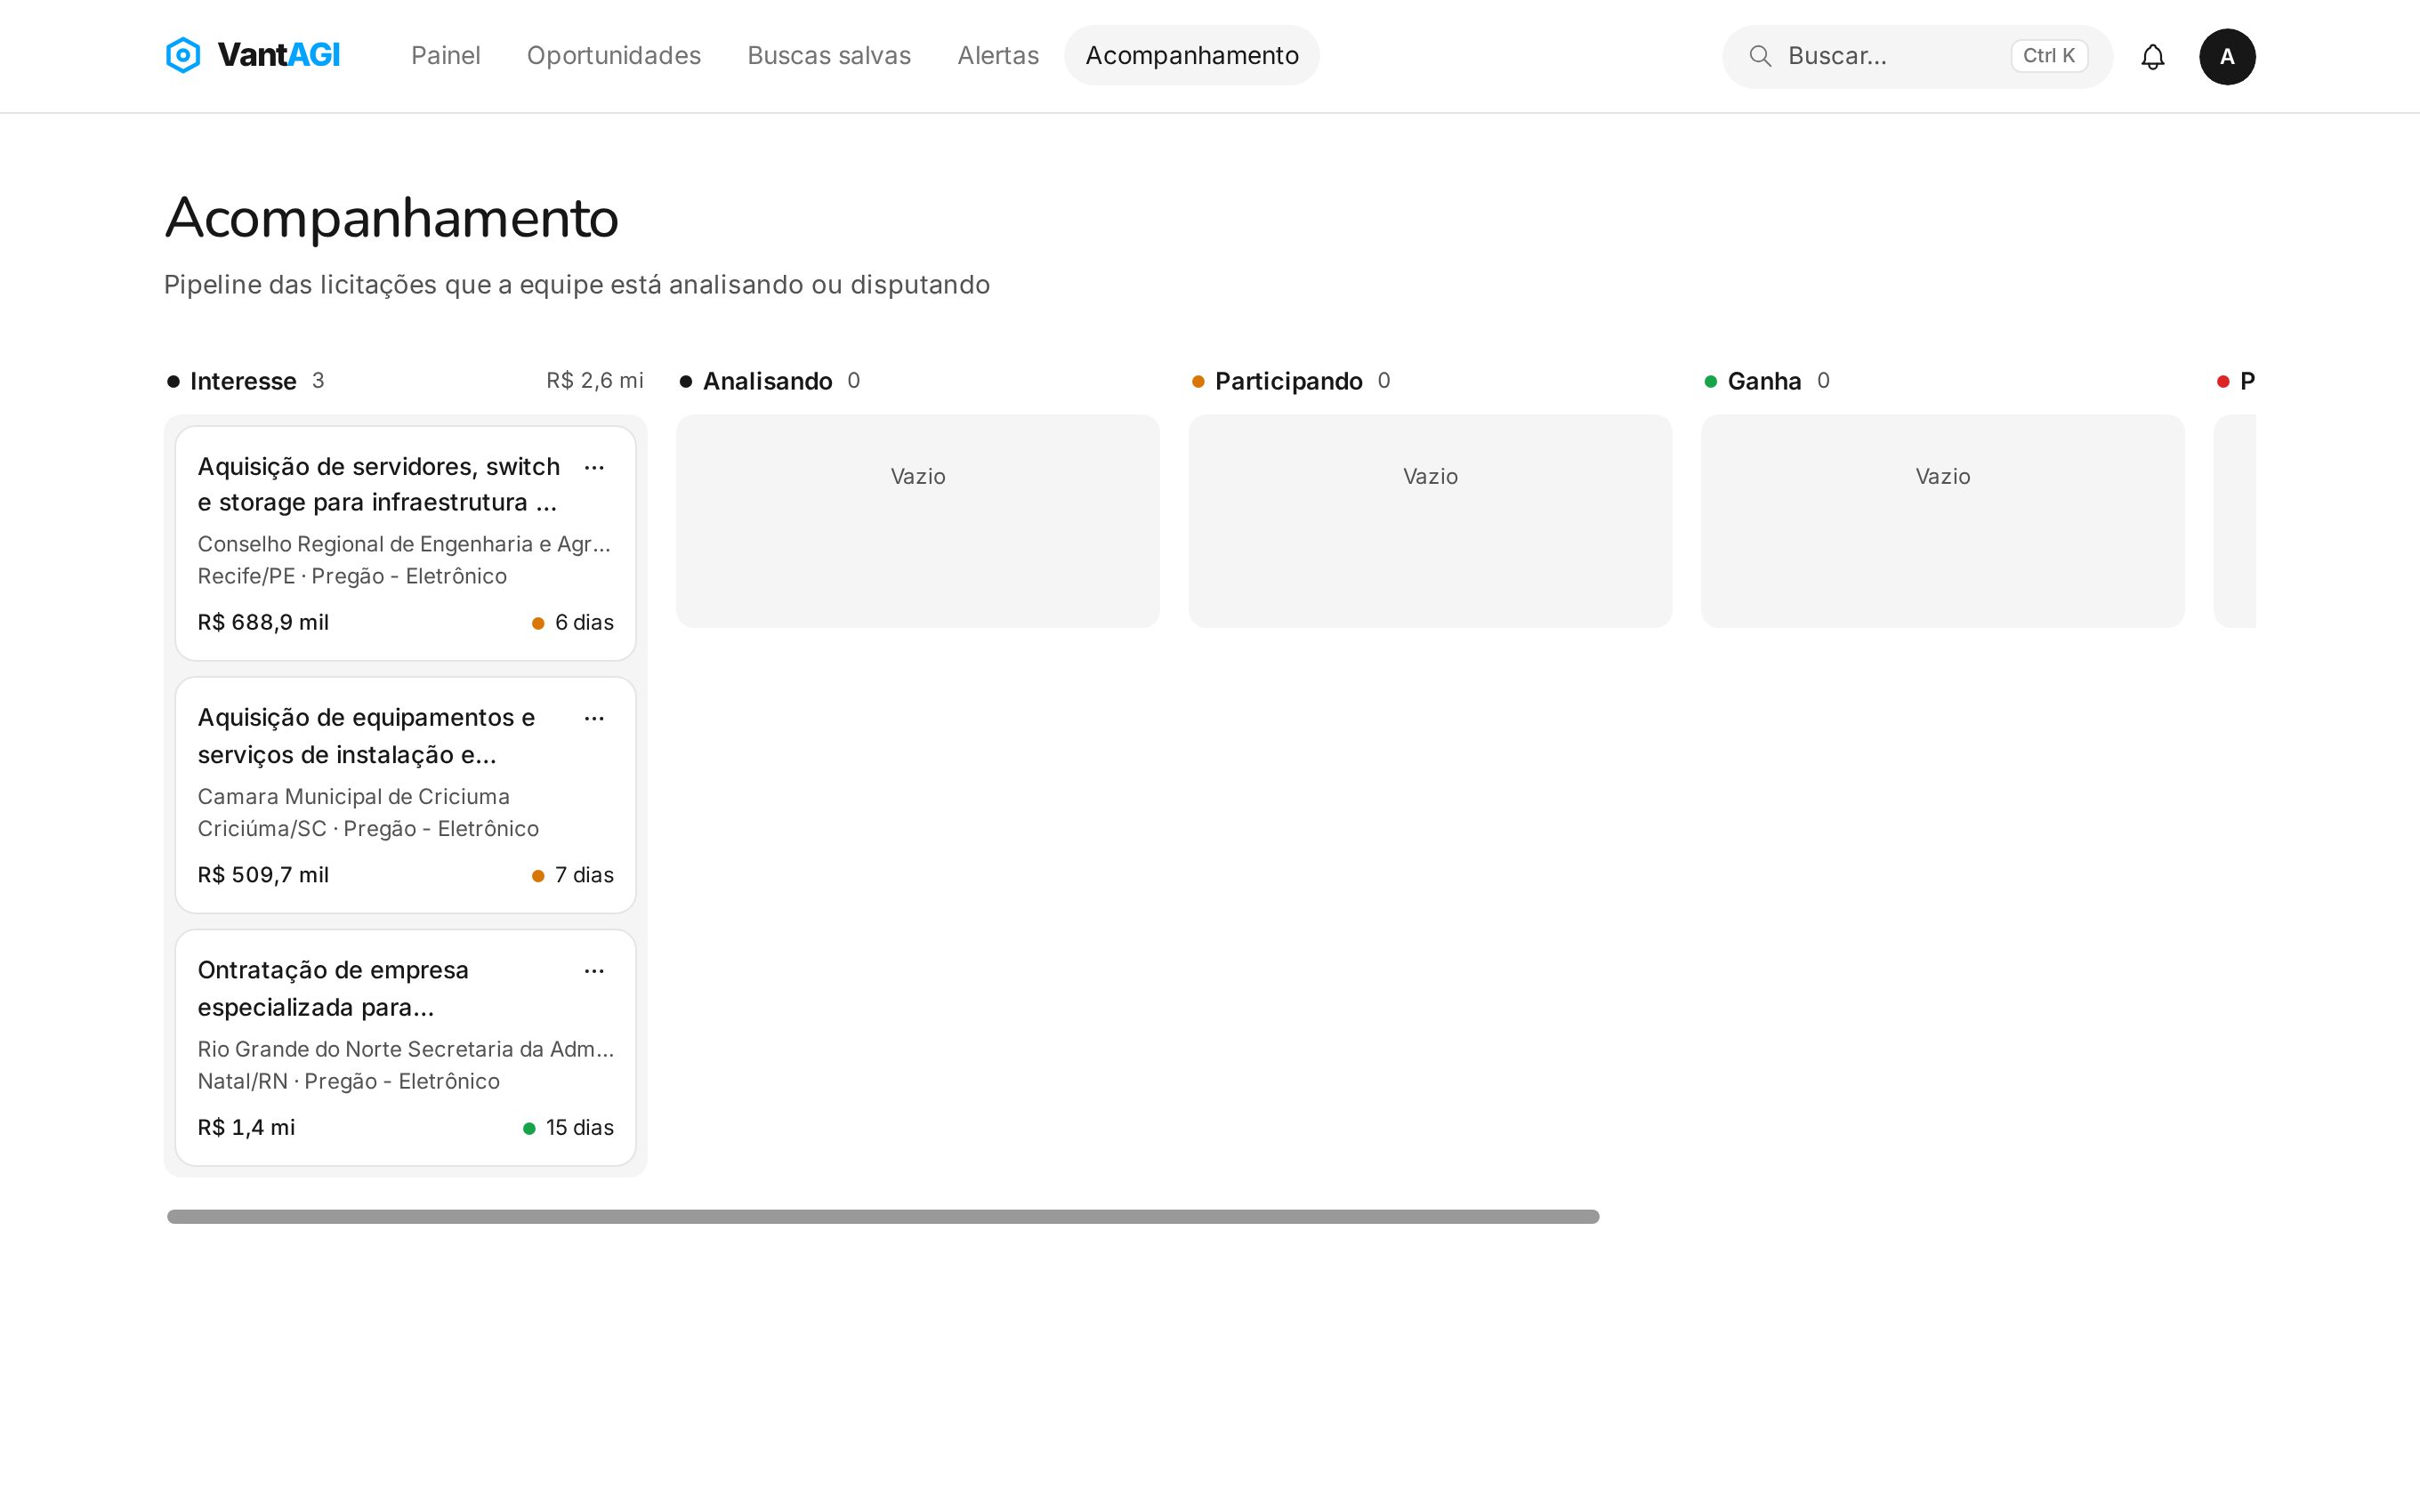This screenshot has width=2420, height=1512.
Task: Open options menu on Ontratação card
Action: [x=594, y=971]
